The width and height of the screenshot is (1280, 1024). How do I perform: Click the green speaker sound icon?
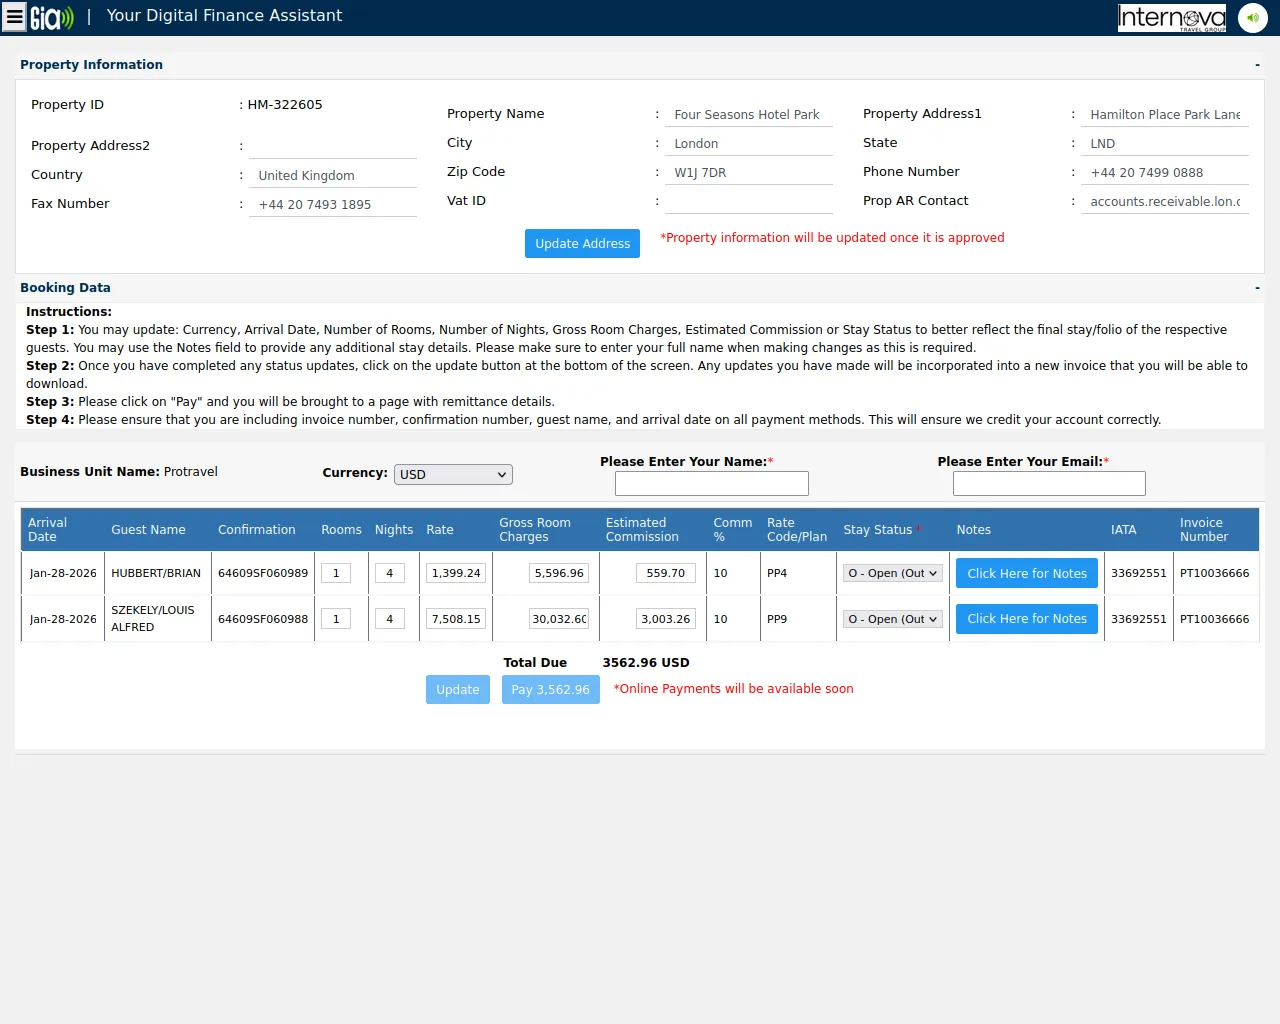1252,17
